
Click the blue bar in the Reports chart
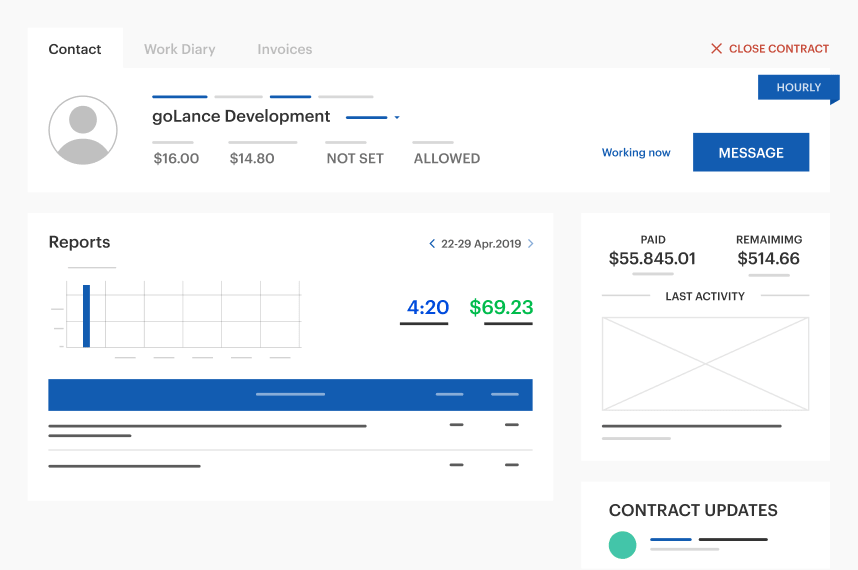pos(86,316)
